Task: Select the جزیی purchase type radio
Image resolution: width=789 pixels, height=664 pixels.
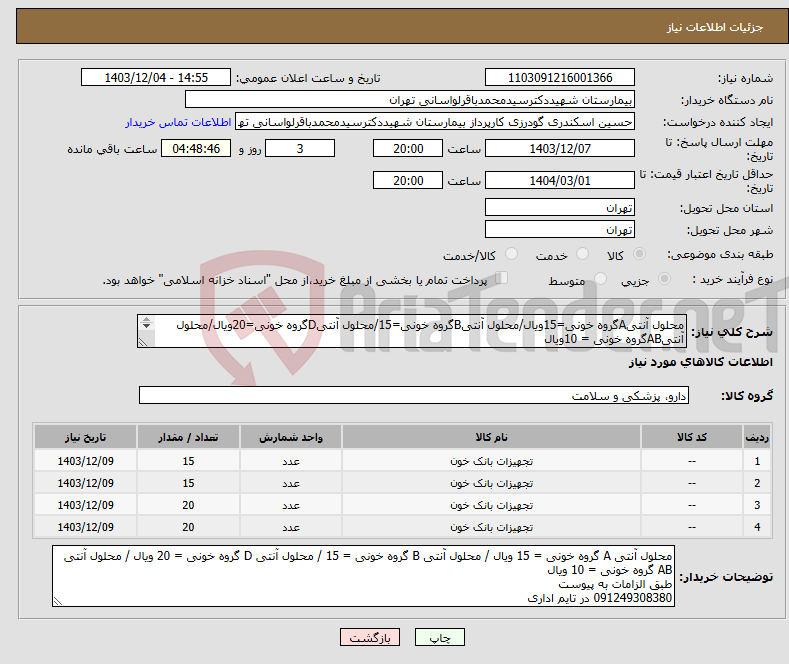Action: (x=664, y=278)
